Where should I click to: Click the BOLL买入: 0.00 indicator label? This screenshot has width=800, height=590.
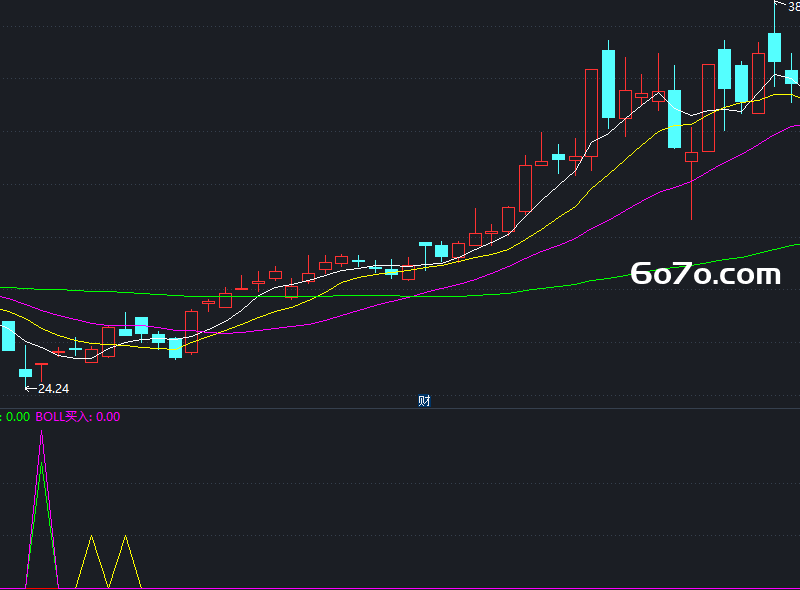(x=78, y=416)
